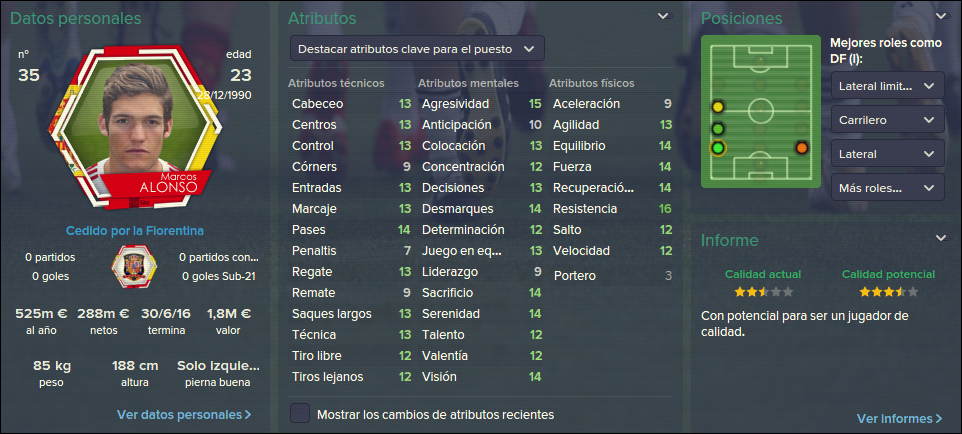Collapse the Informe panel chevron
962x434 pixels.
tap(941, 238)
